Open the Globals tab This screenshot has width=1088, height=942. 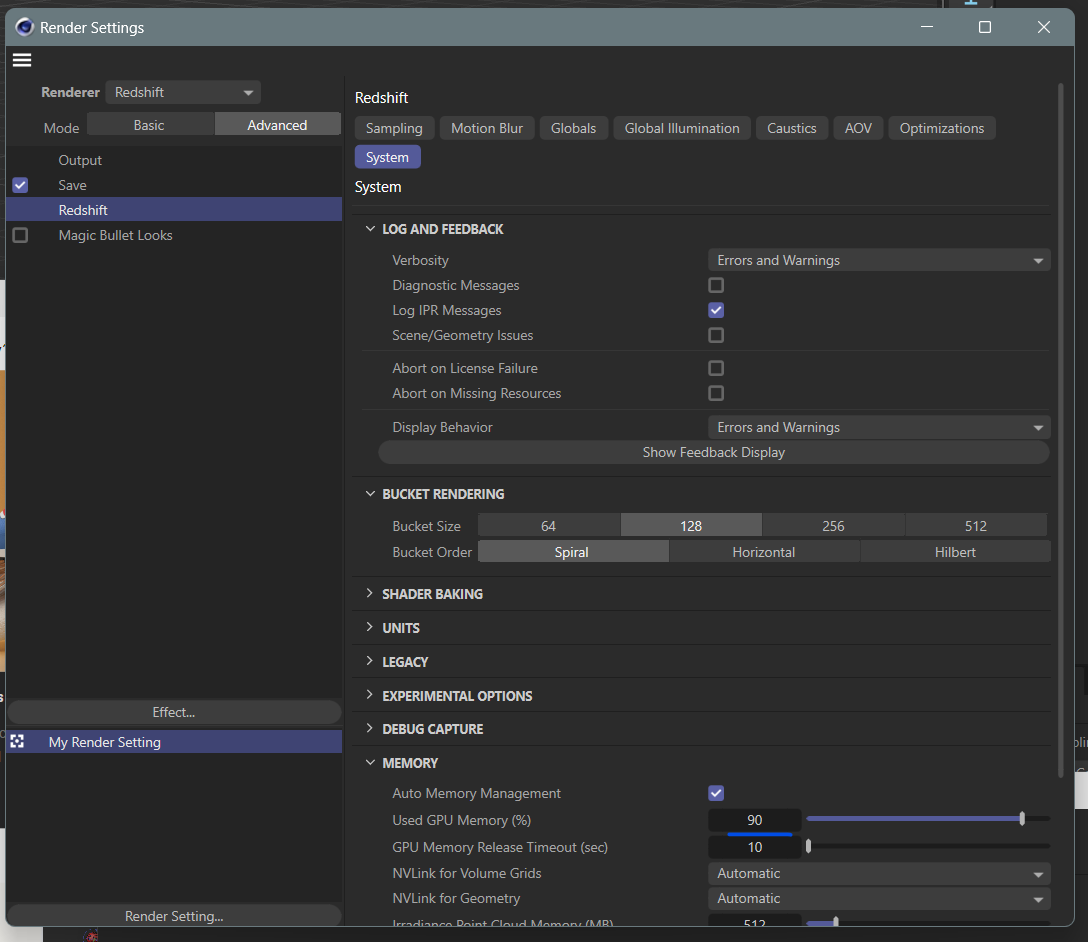pos(573,128)
